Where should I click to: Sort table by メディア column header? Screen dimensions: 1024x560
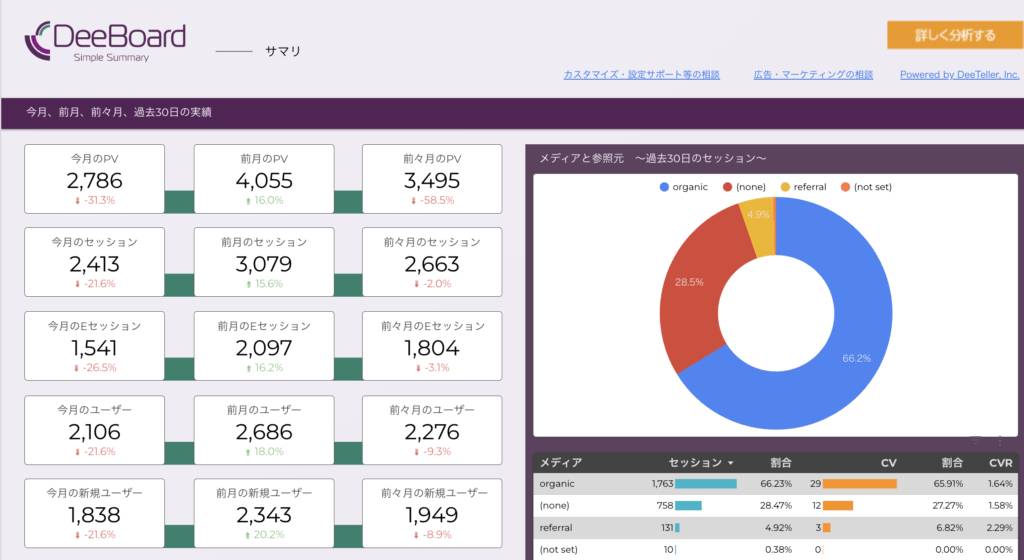pos(560,463)
